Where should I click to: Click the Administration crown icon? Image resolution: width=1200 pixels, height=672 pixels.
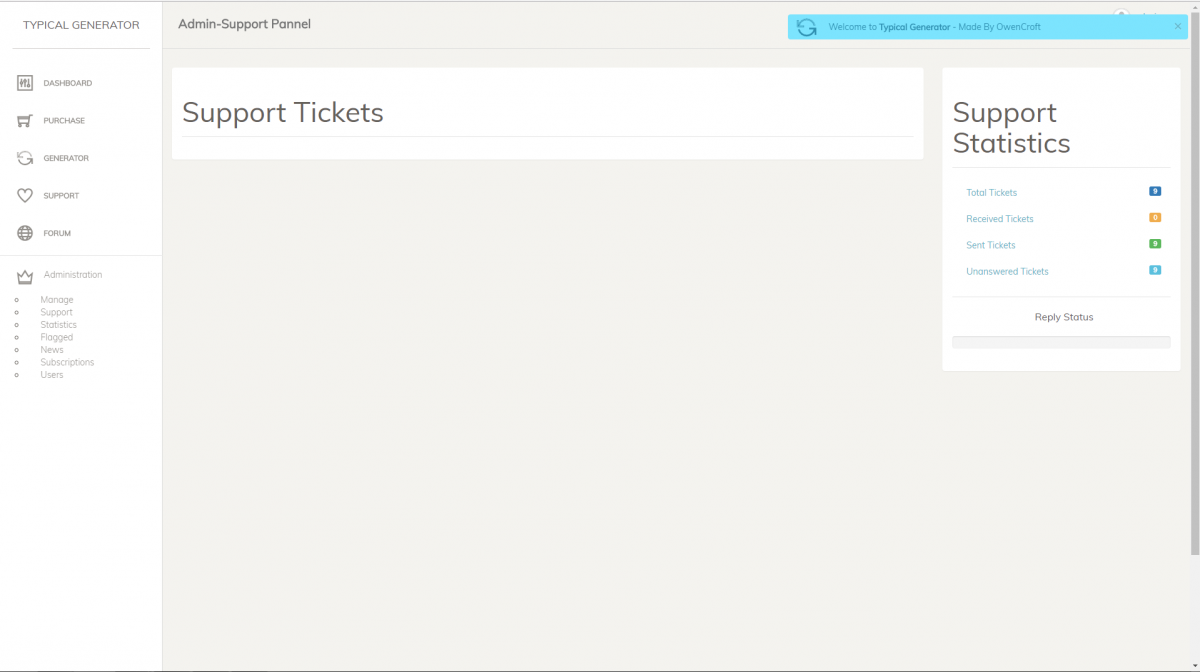(x=25, y=276)
